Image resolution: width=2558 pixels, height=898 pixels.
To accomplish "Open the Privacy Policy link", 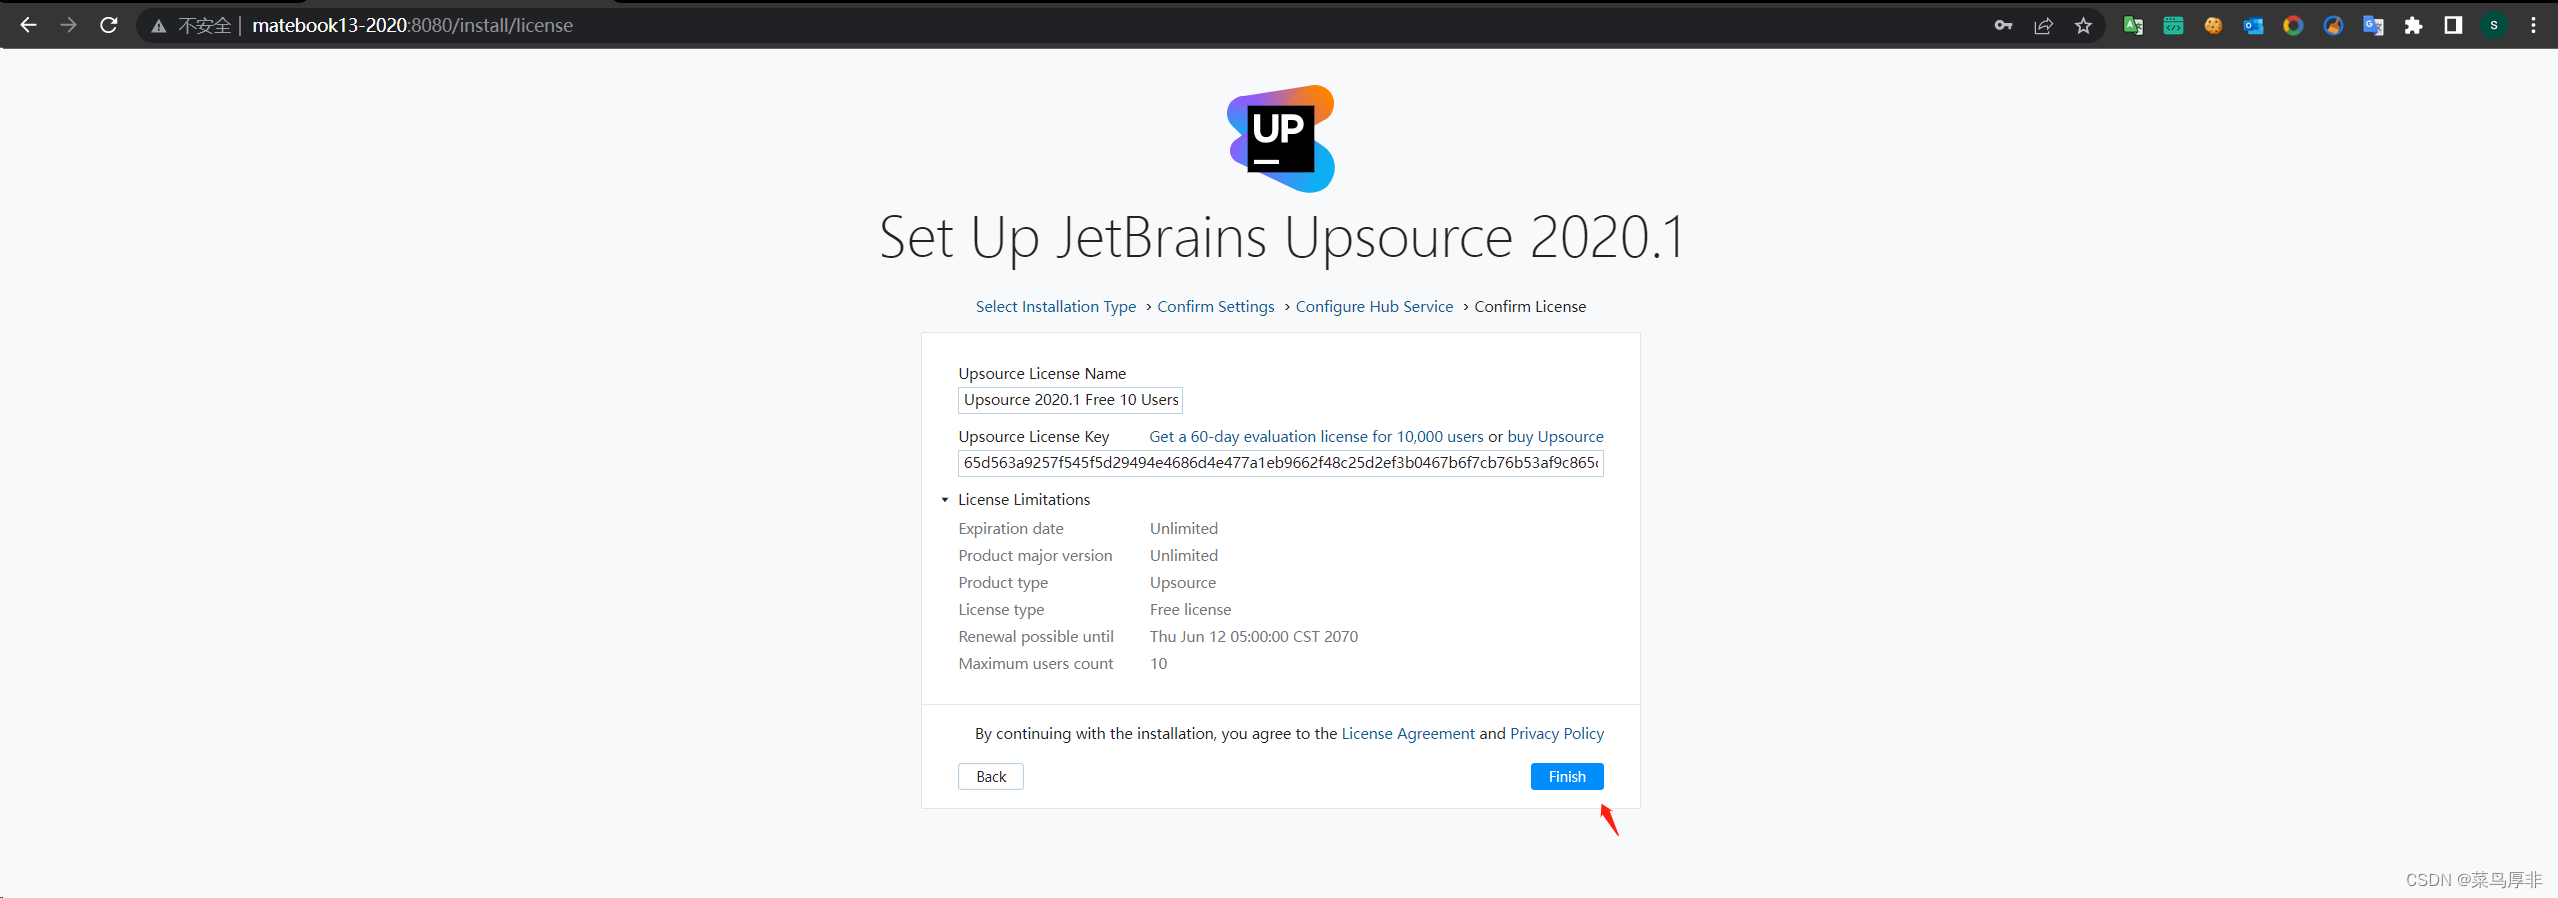I will click(1557, 734).
